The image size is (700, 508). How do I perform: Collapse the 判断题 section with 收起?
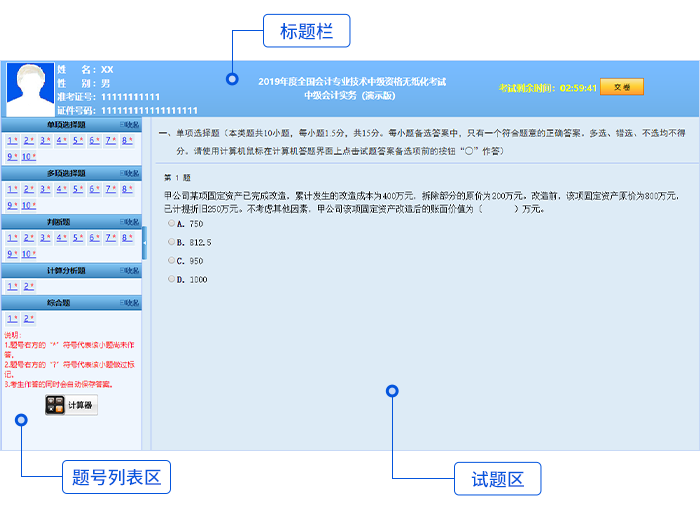(x=130, y=221)
